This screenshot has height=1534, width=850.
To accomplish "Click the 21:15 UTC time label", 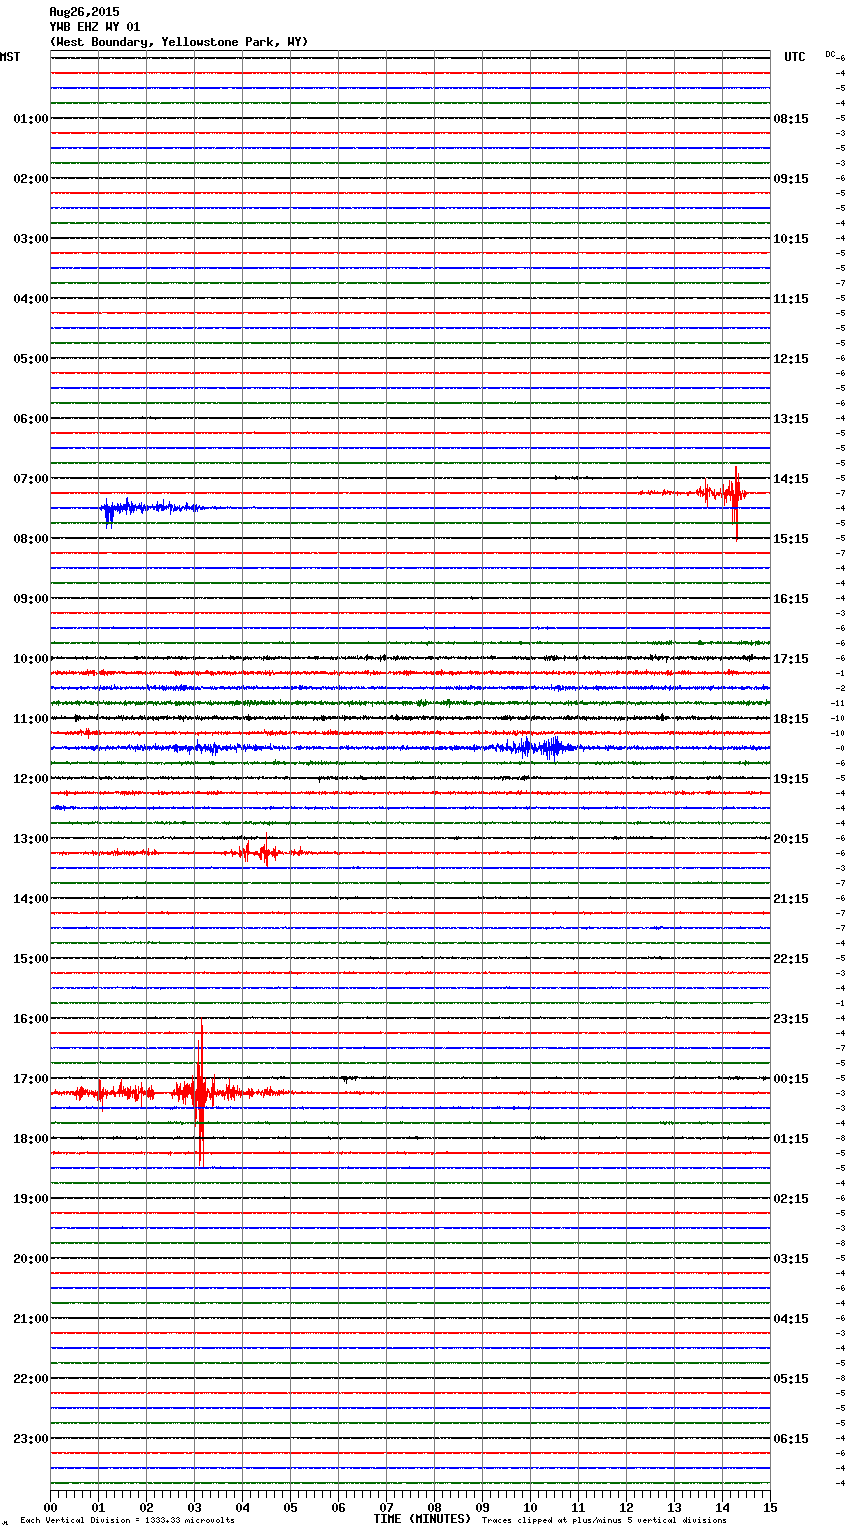I will [x=791, y=899].
